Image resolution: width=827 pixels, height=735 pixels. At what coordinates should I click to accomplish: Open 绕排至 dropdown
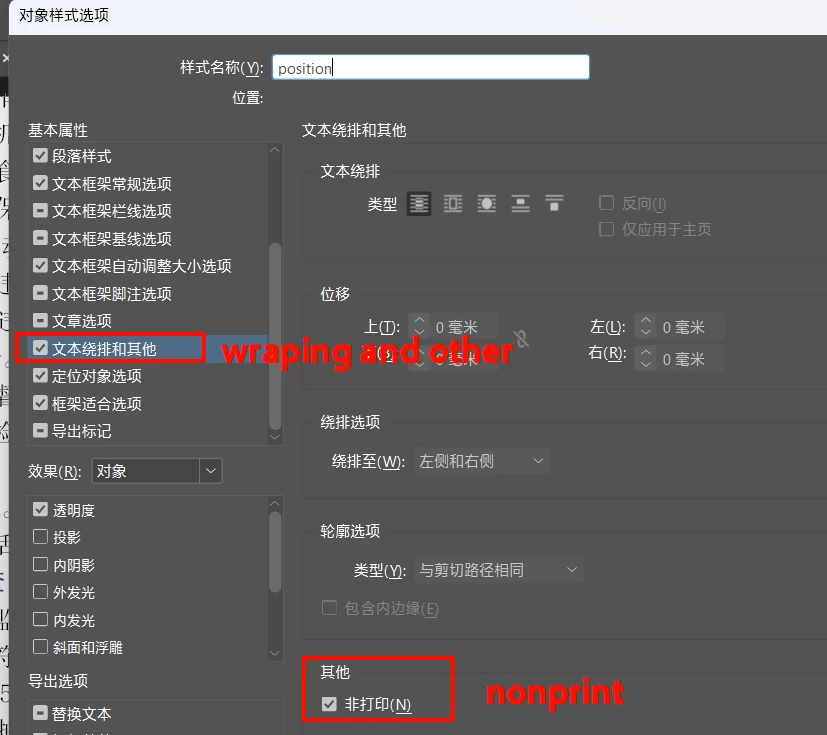click(x=482, y=461)
